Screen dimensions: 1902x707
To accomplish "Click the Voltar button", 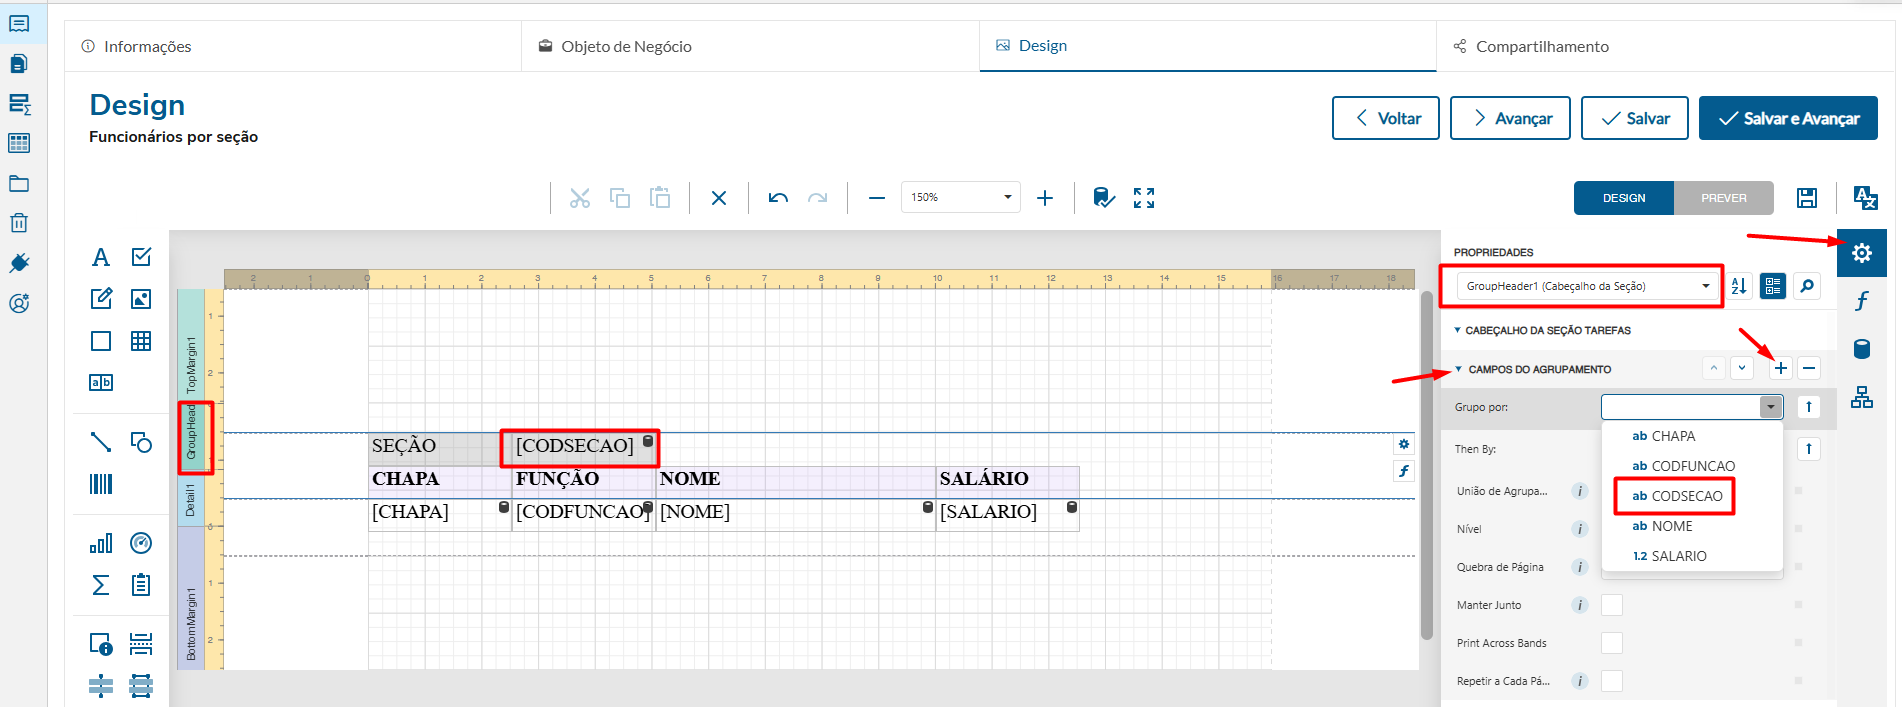I will (x=1386, y=118).
